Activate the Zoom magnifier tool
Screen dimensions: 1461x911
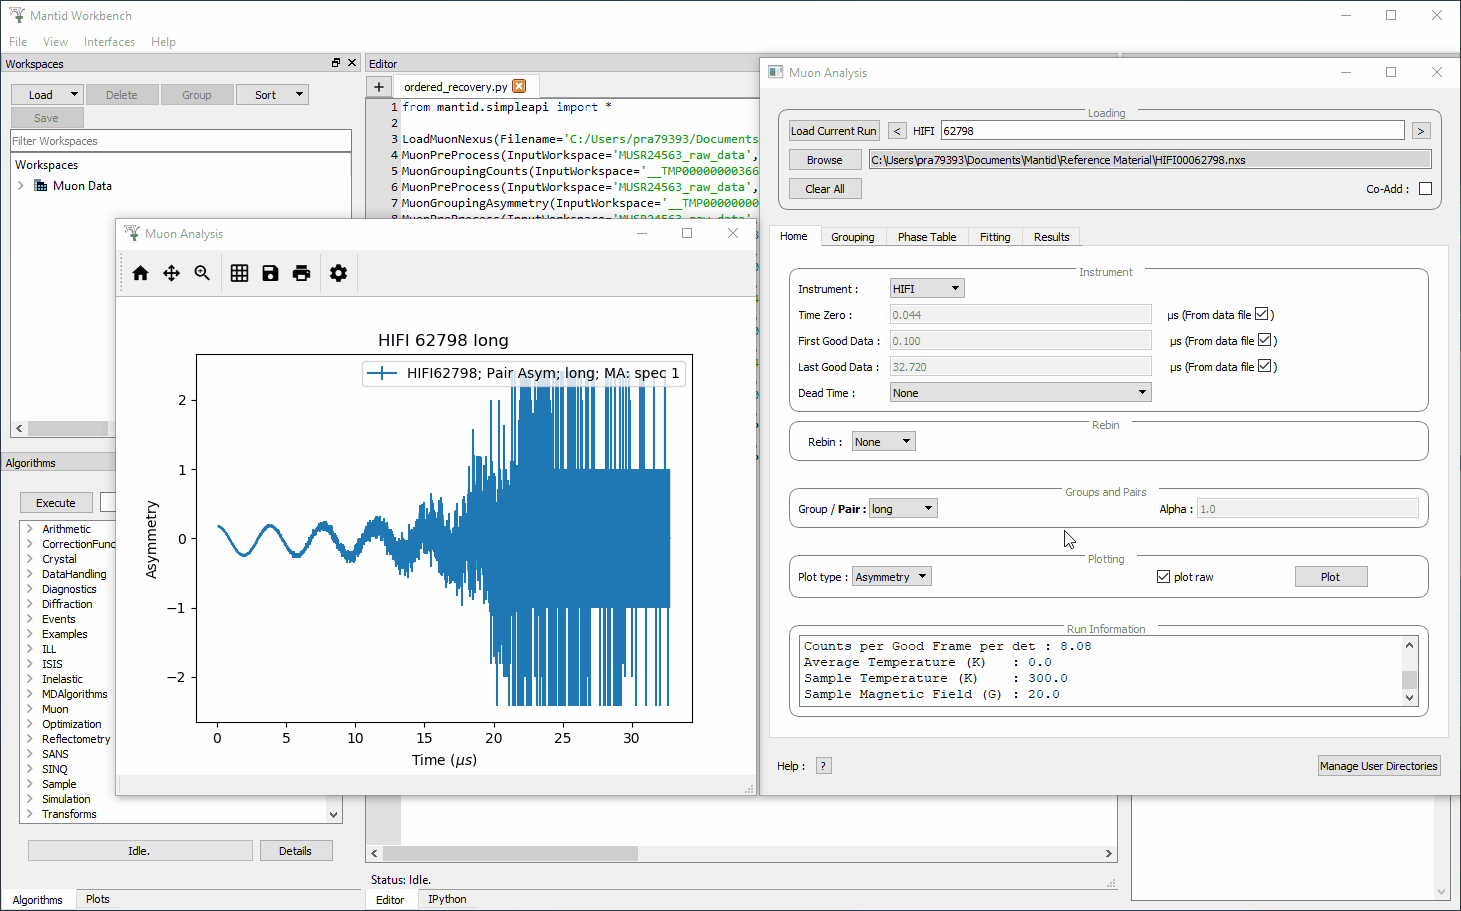point(202,273)
